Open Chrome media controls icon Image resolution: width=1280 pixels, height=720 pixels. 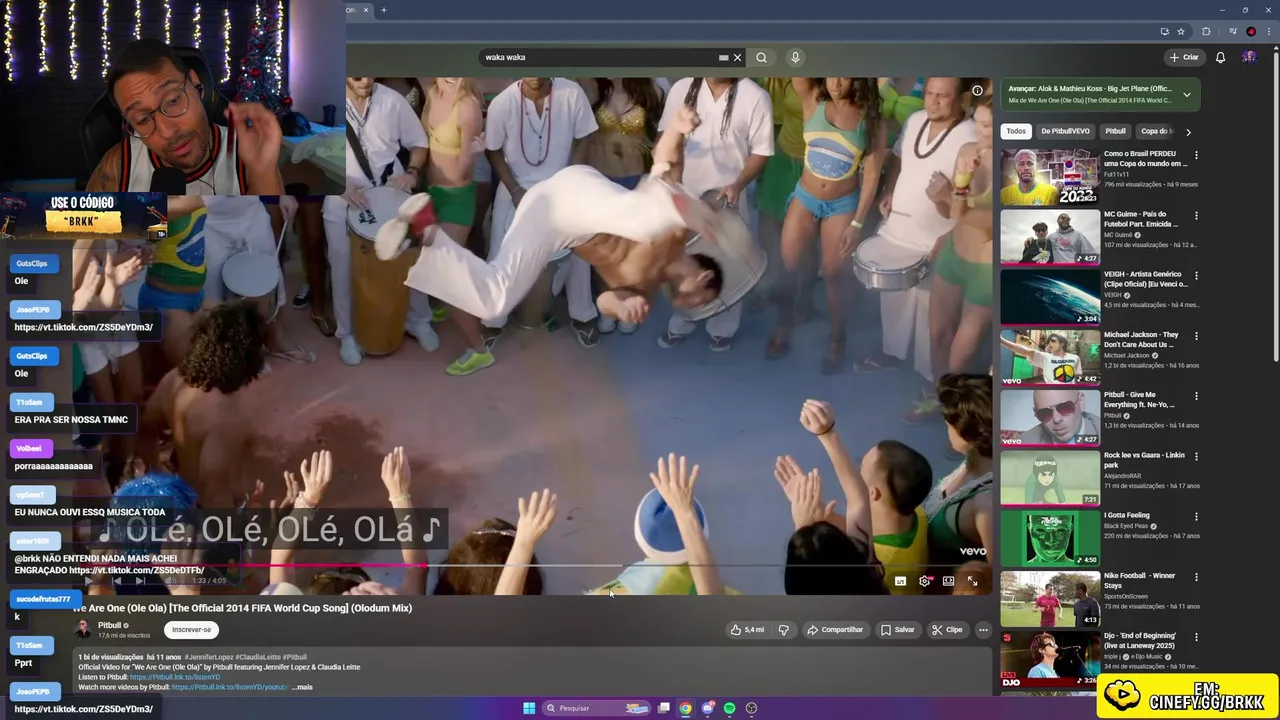[x=1232, y=31]
